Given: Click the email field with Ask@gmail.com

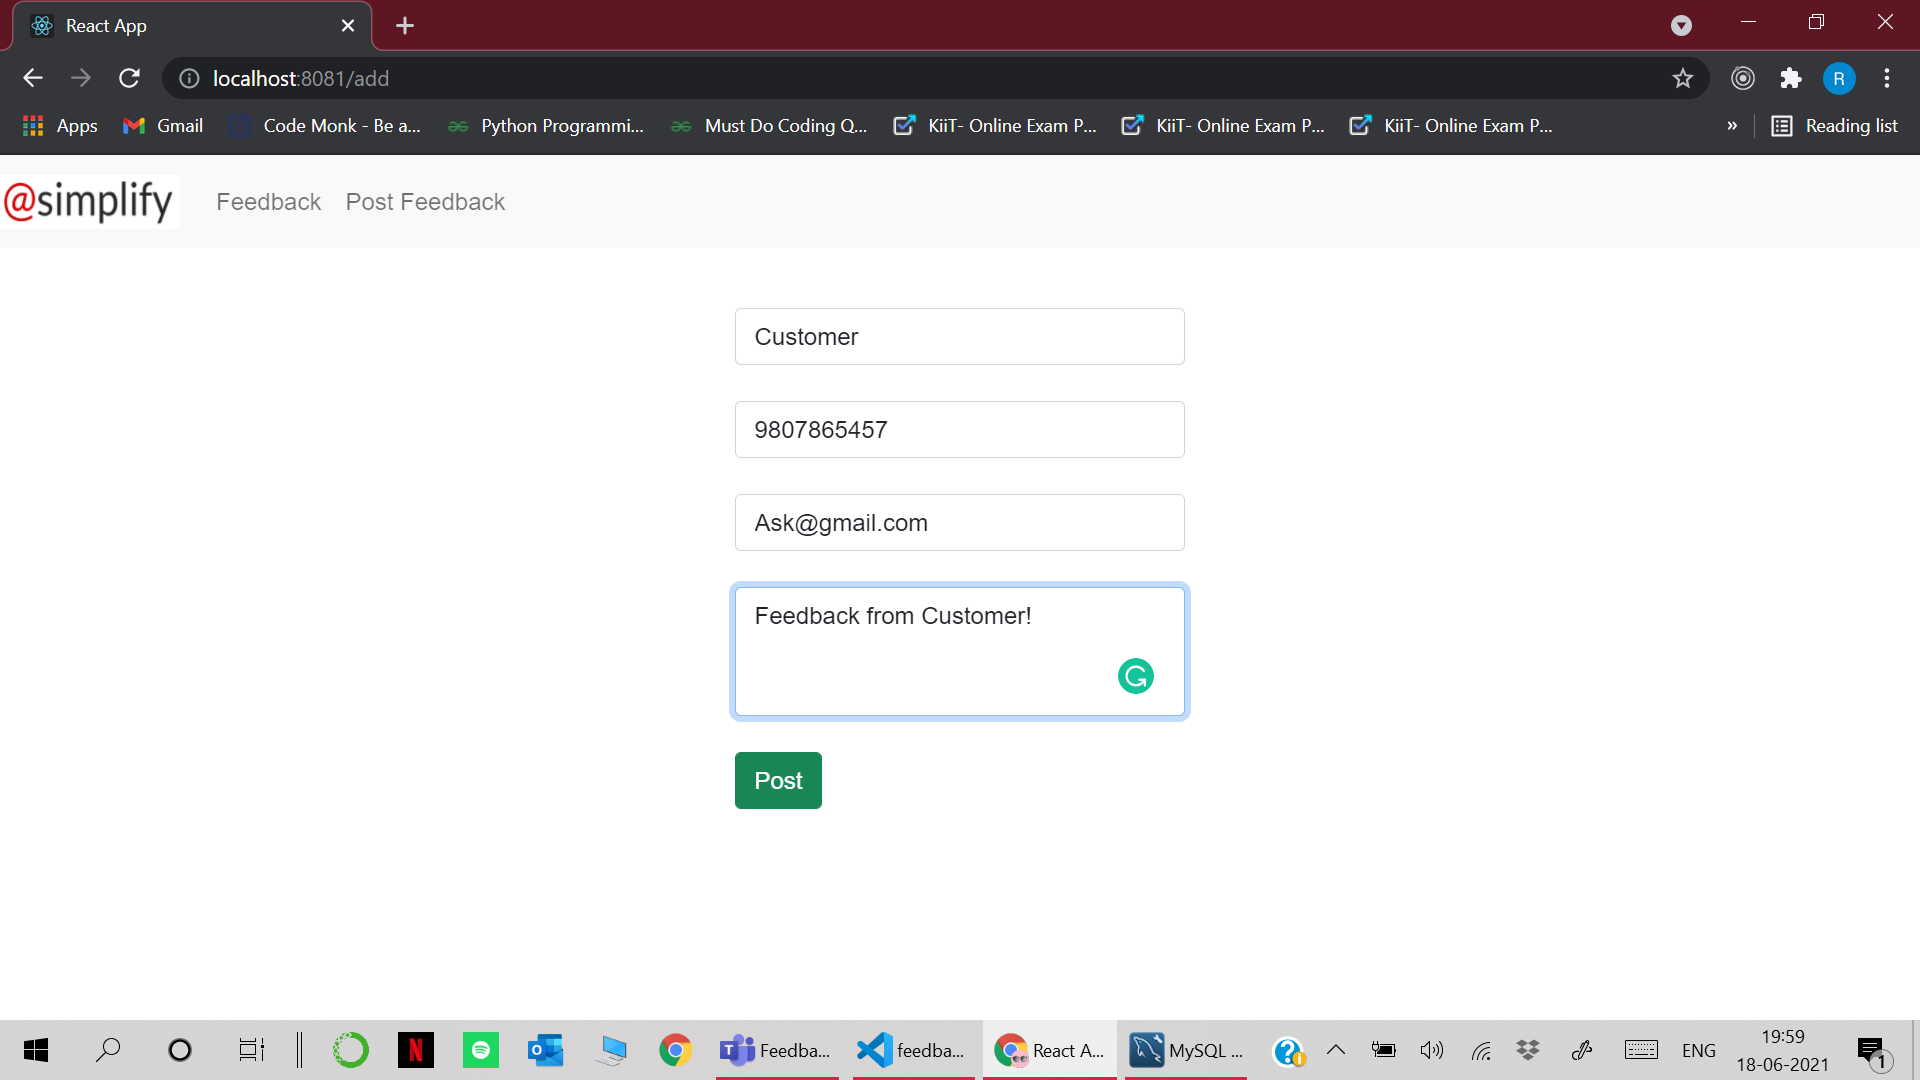Looking at the screenshot, I should (x=959, y=523).
